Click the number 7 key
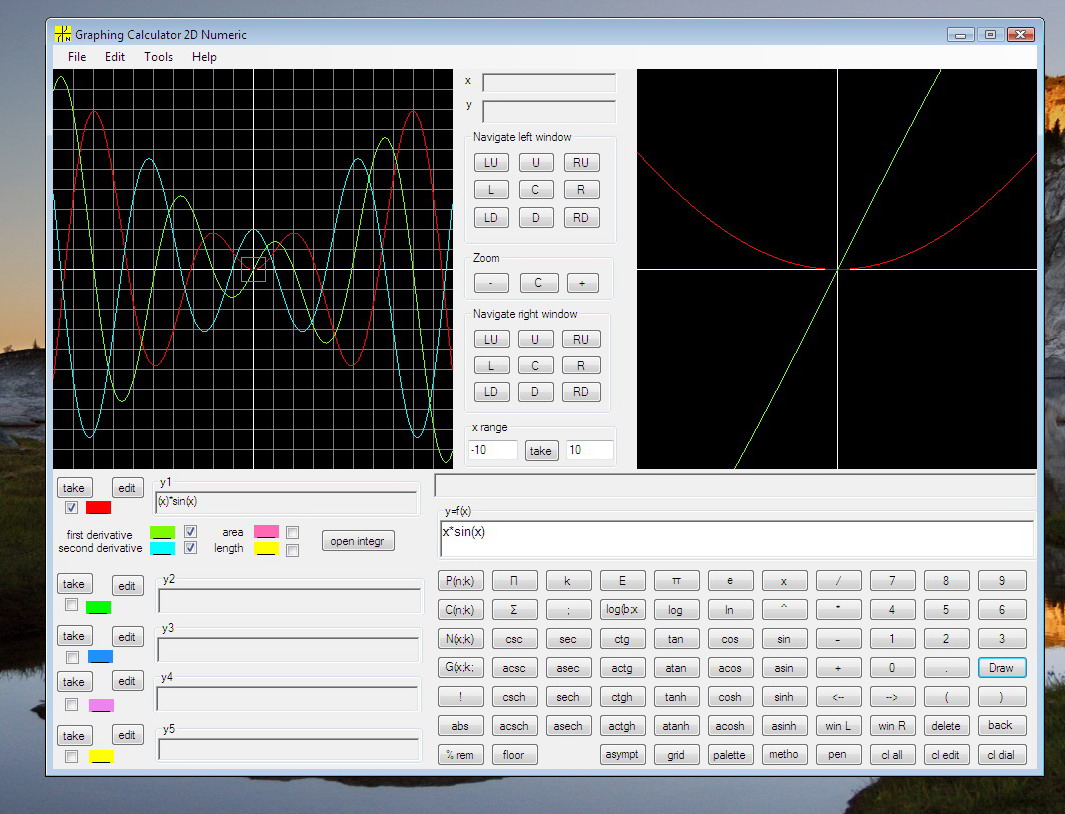Image resolution: width=1065 pixels, height=814 pixels. (x=892, y=581)
